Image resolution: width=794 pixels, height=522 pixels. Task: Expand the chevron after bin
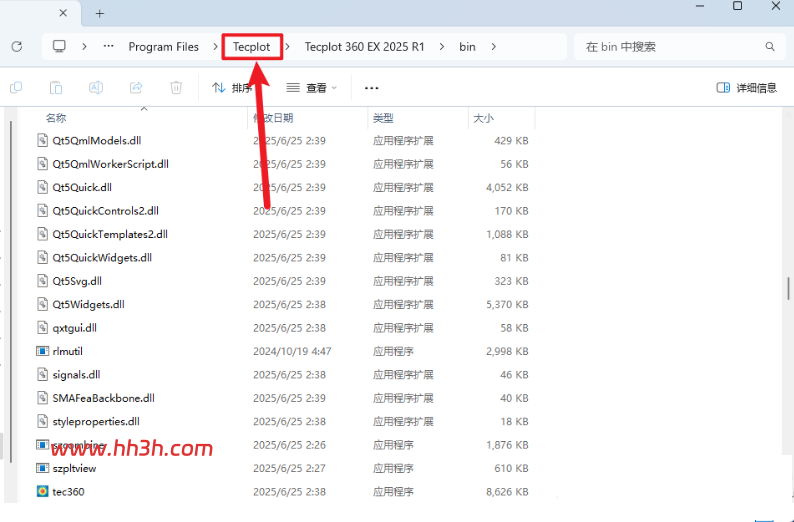[x=493, y=47]
